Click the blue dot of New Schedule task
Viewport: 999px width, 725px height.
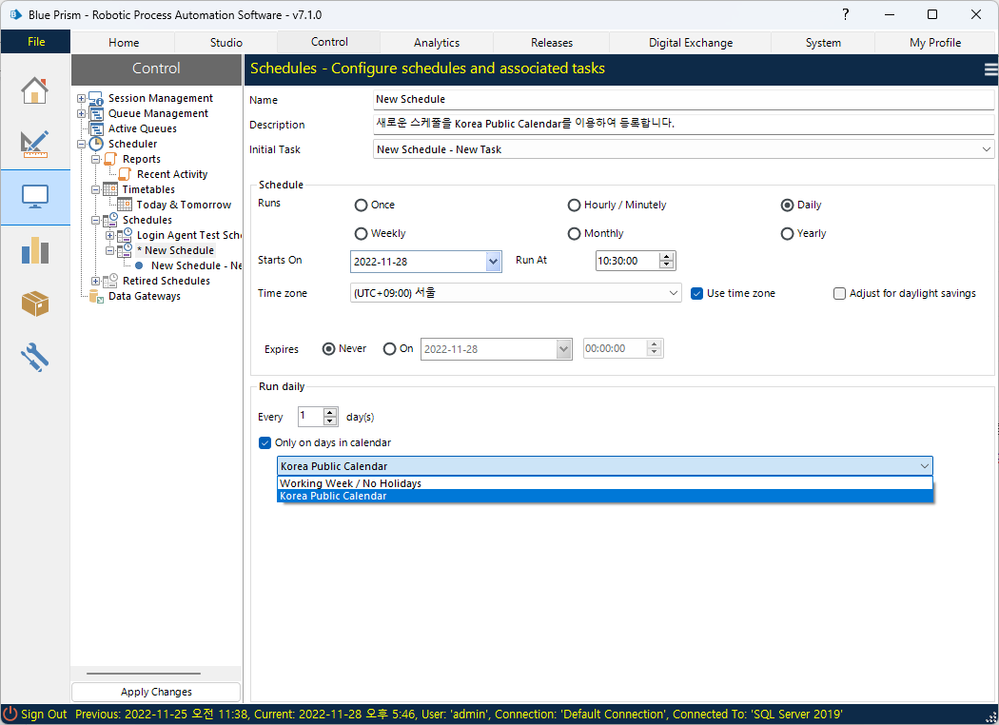point(139,266)
